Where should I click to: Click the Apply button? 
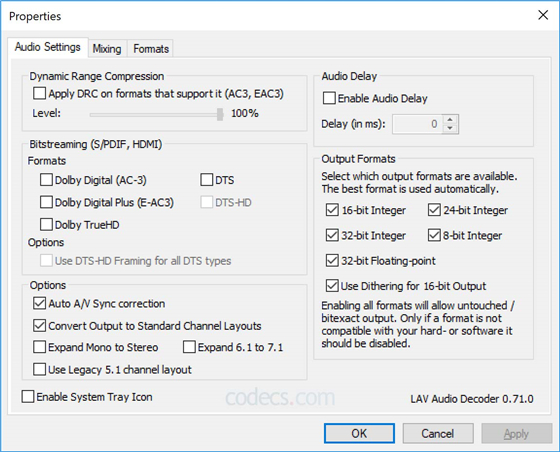[516, 433]
